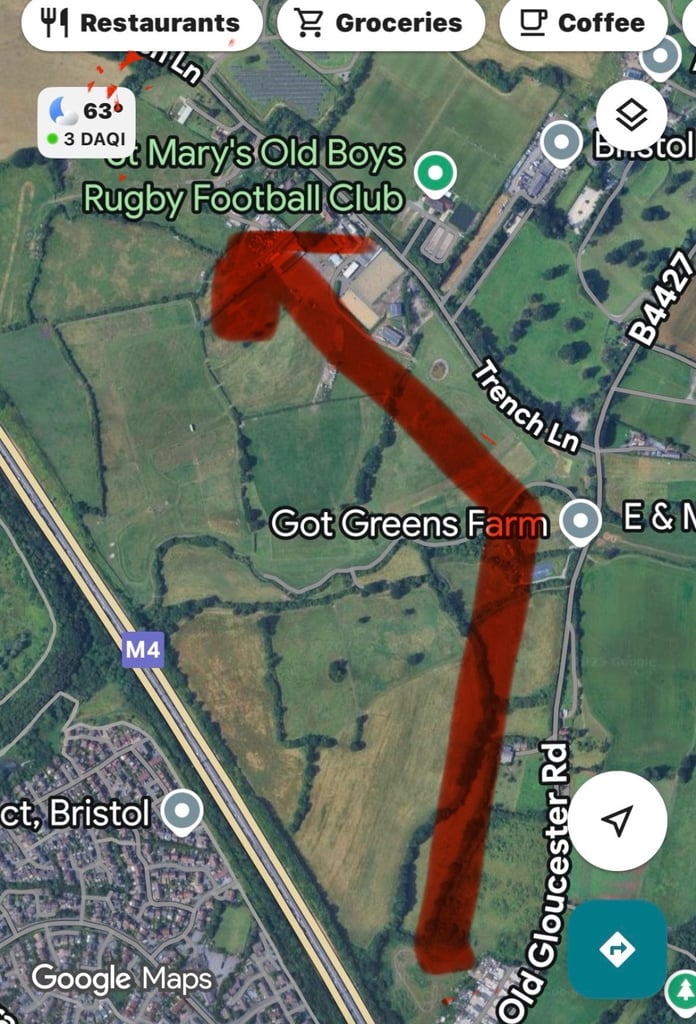Image resolution: width=696 pixels, height=1024 pixels.
Task: Click the Google Maps logo
Action: pos(122,979)
